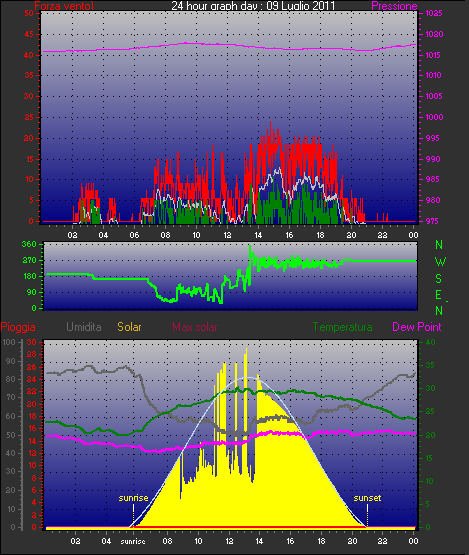The width and height of the screenshot is (469, 555).
Task: Click the magenta 'Pressione' axis title
Action: tap(394, 6)
